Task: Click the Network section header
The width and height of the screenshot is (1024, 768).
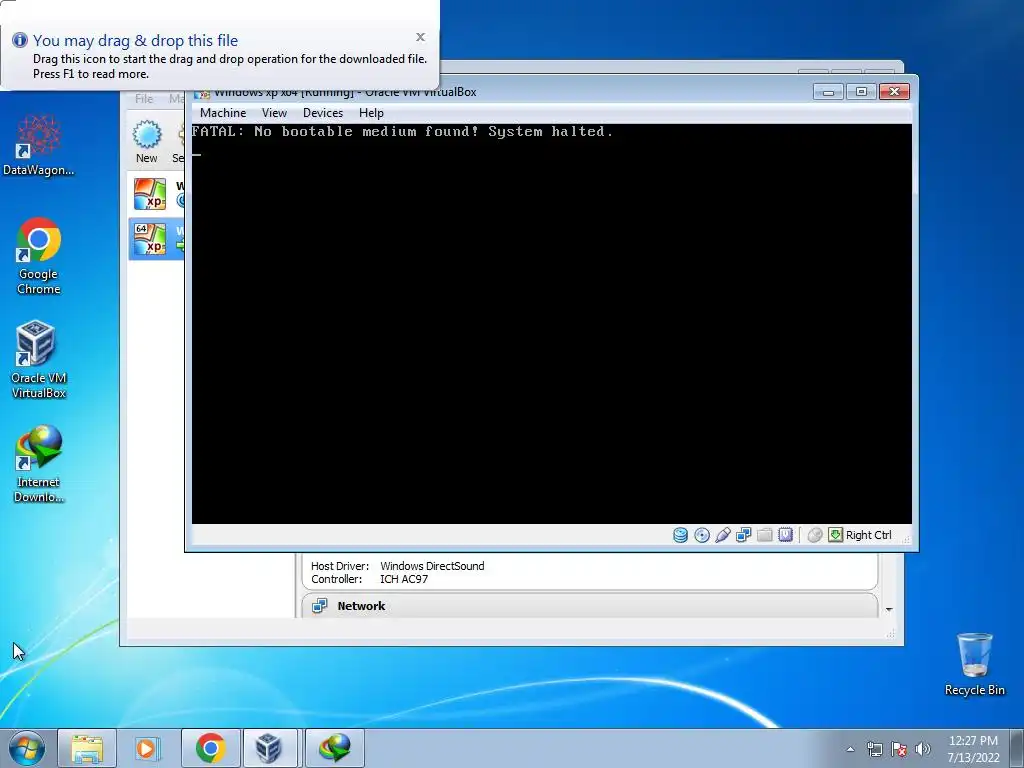Action: click(x=589, y=605)
